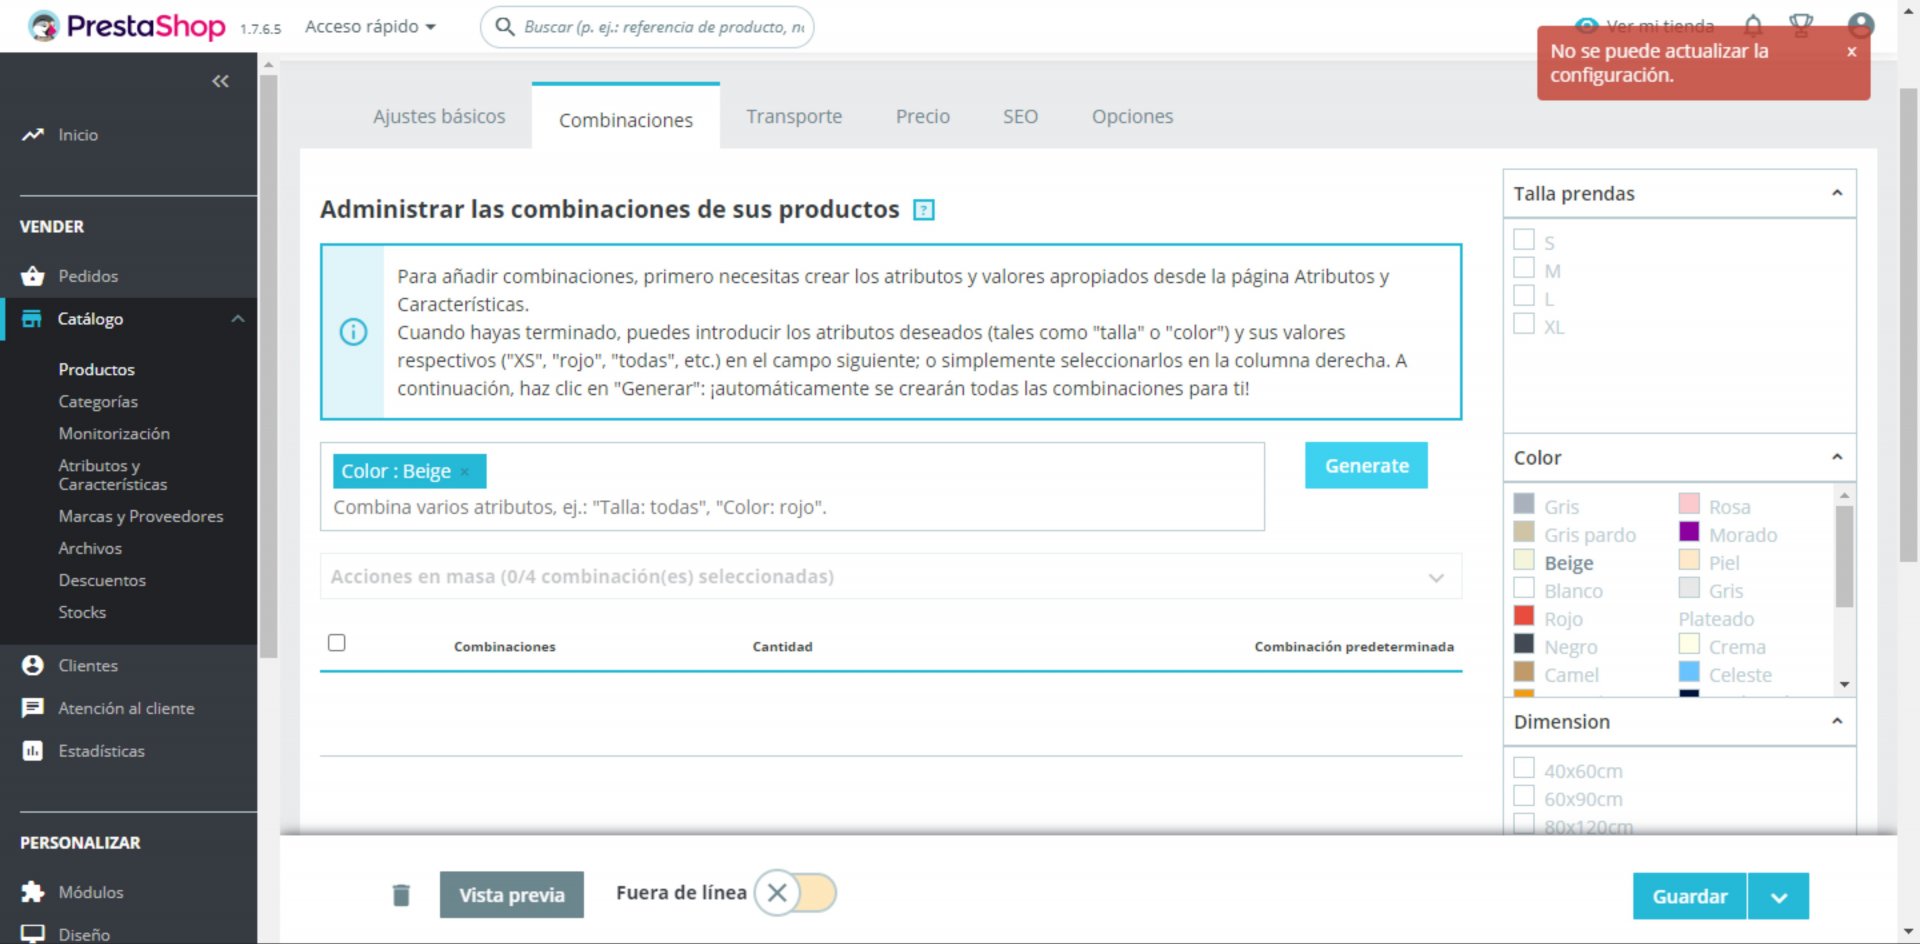The image size is (1920, 944).
Task: Switch to SEO tab
Action: 1020,116
